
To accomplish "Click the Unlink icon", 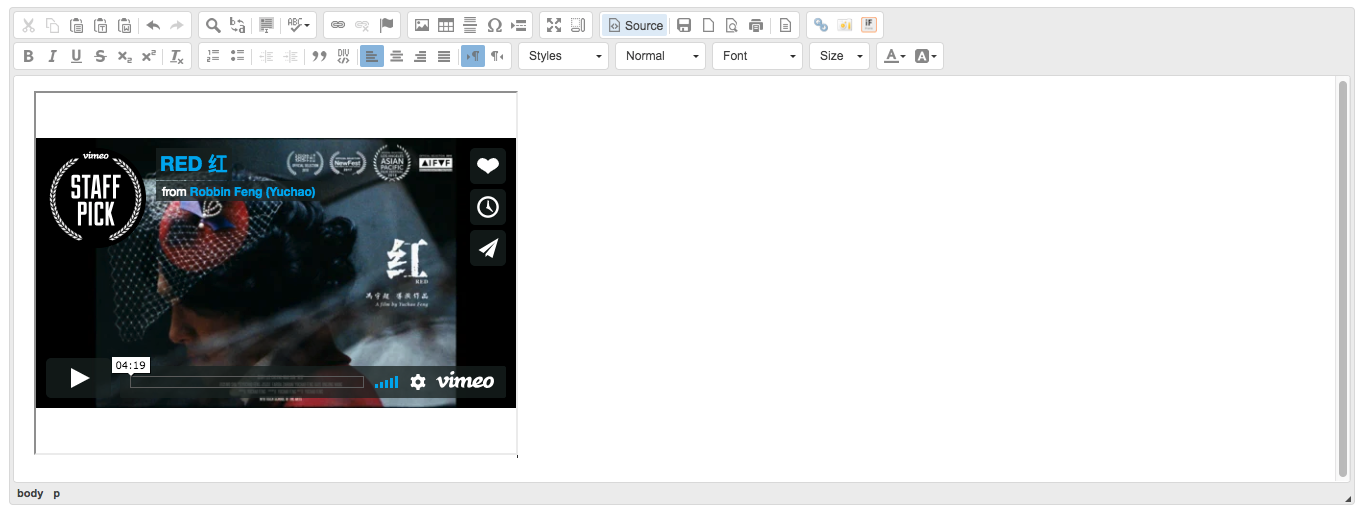I will click(362, 25).
